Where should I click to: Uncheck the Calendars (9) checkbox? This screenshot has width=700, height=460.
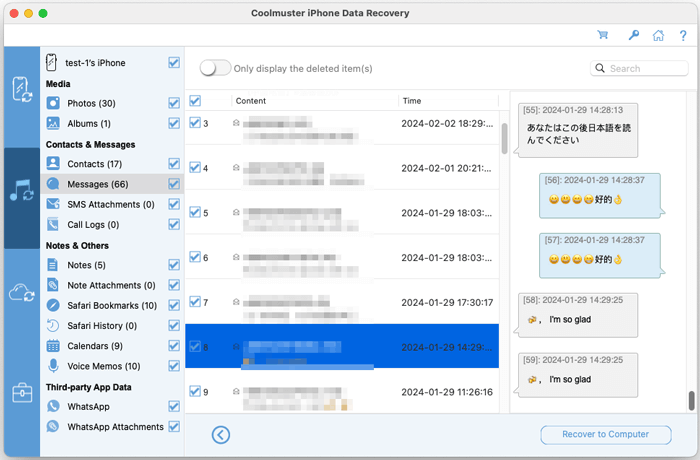pyautogui.click(x=174, y=346)
